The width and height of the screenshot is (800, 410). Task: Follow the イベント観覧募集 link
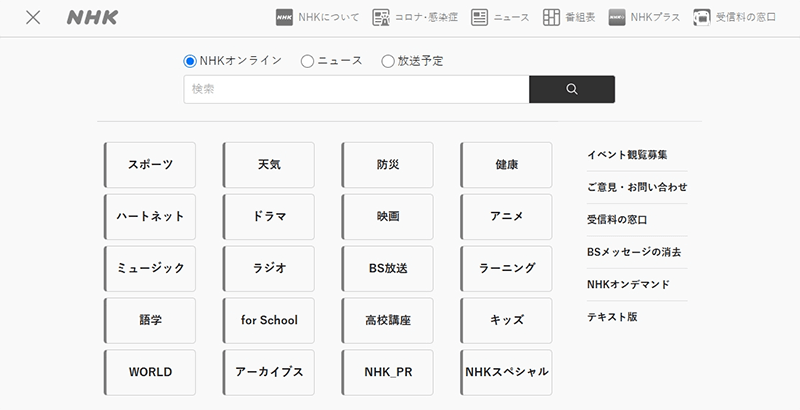(627, 155)
